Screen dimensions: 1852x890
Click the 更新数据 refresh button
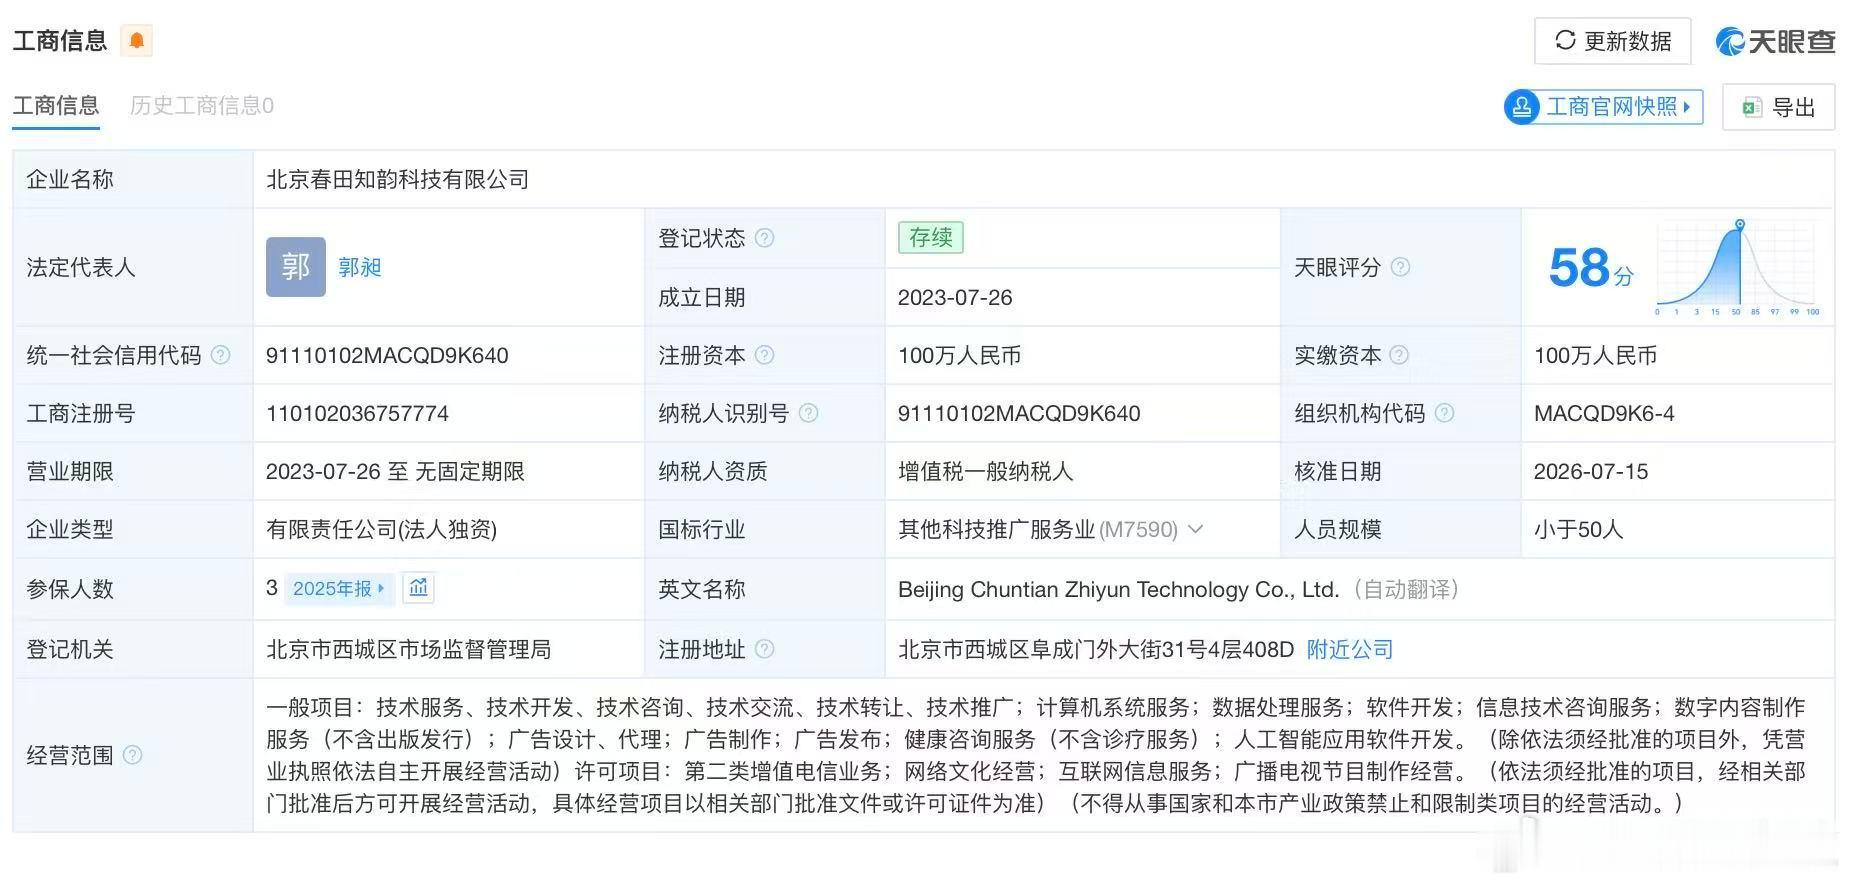point(1612,41)
